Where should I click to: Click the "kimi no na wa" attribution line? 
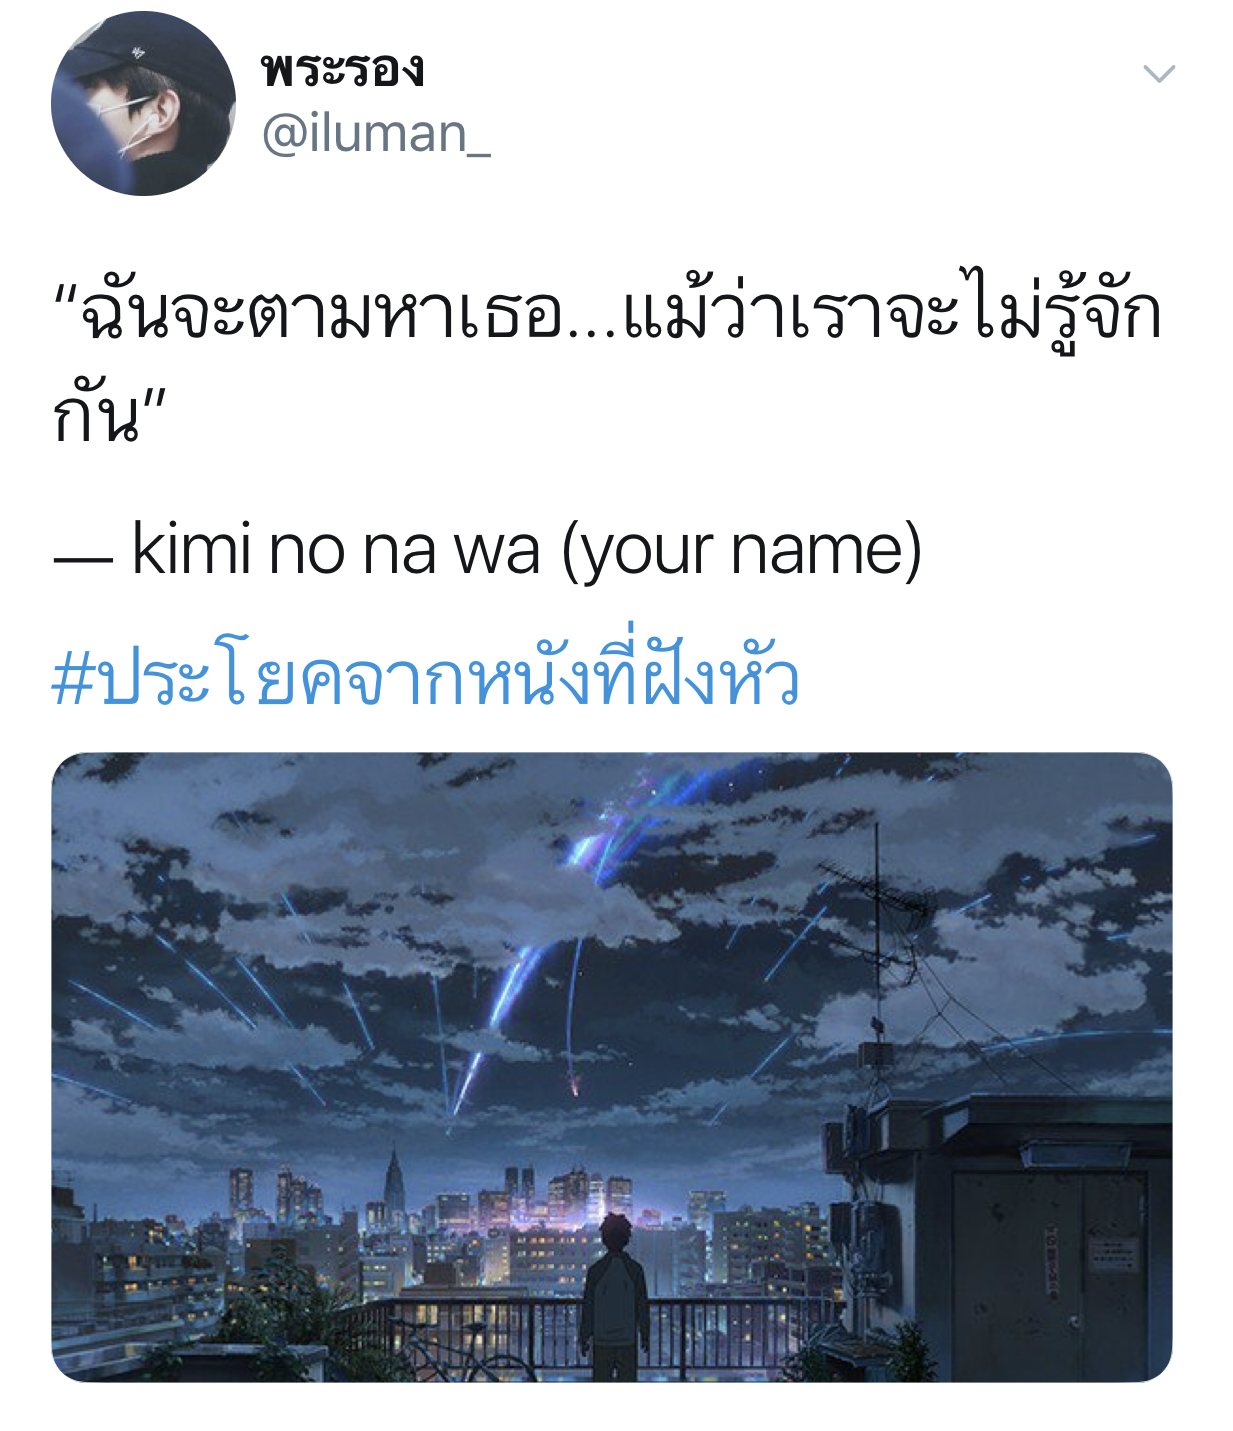tap(486, 549)
